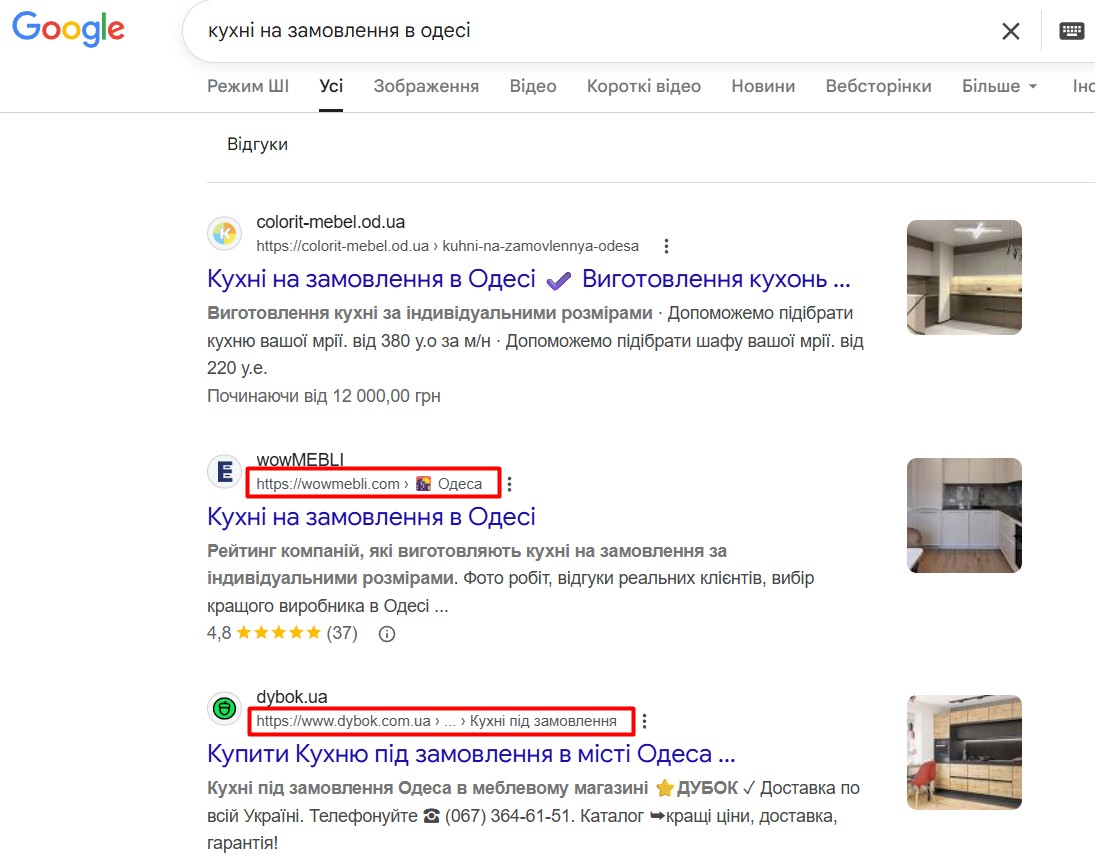Open the dybok.com.ua Кухні під замовлення breadcrumb
Viewport: 1095px width, 854px height.
[x=436, y=721]
